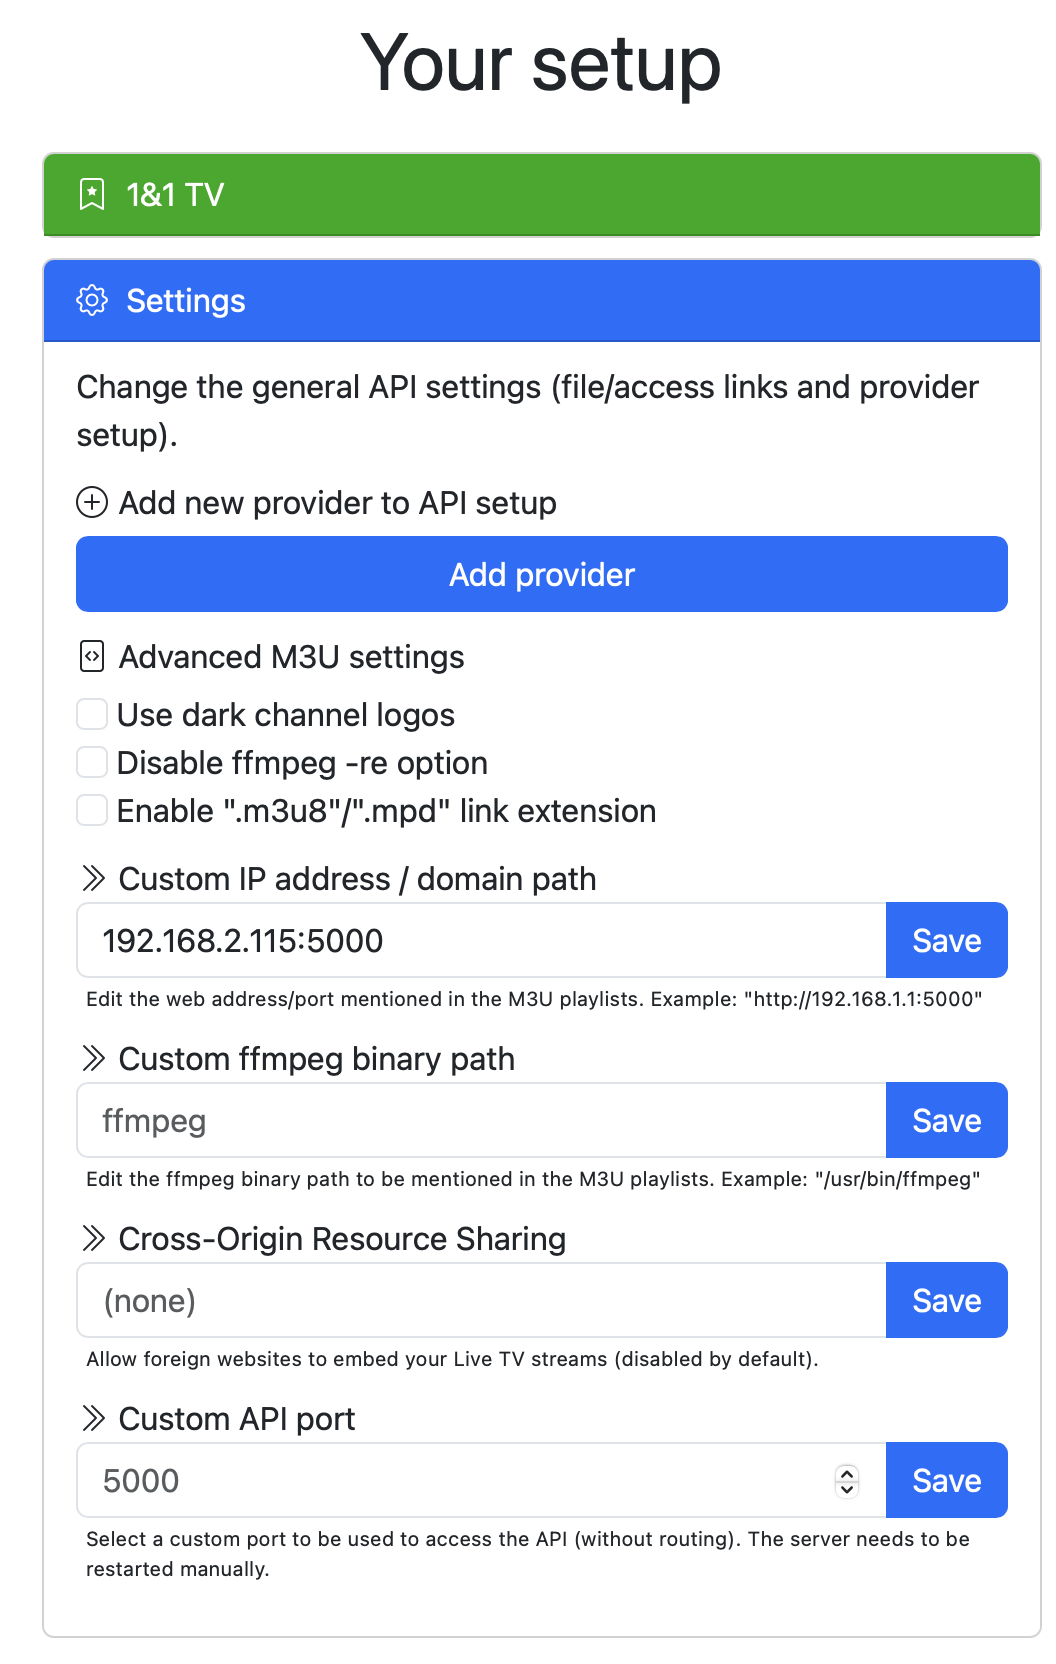The height and width of the screenshot is (1664, 1056).
Task: Click the API port number stepper arrows
Action: coord(847,1480)
